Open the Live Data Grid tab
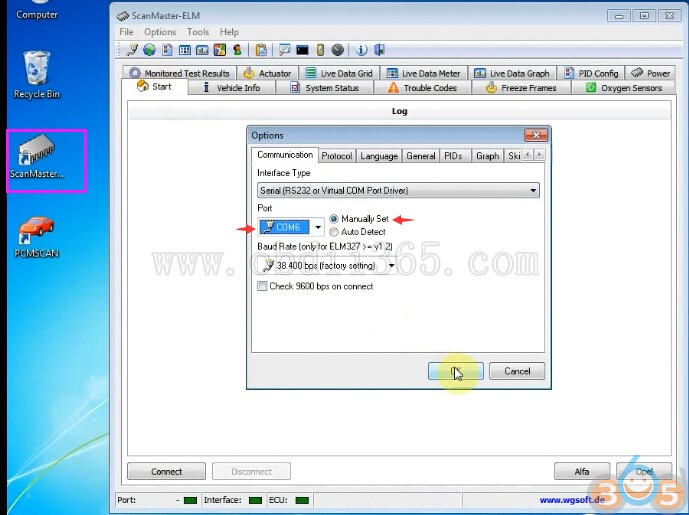The height and width of the screenshot is (515, 689). point(339,73)
